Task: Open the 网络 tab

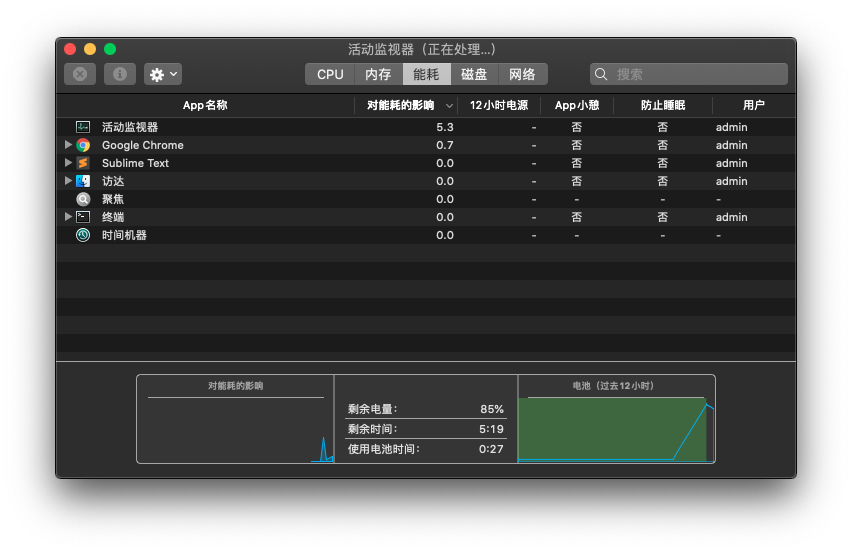Action: 522,74
